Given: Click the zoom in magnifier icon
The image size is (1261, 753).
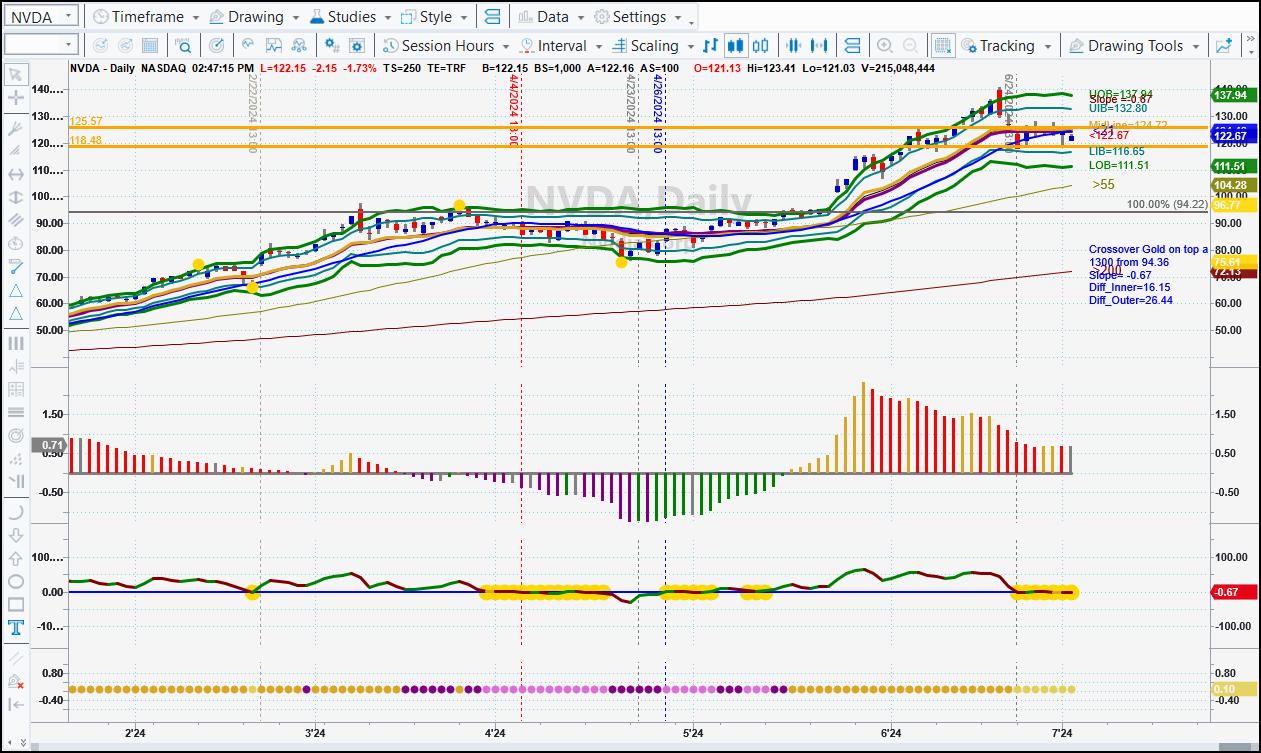Looking at the screenshot, I should 885,45.
